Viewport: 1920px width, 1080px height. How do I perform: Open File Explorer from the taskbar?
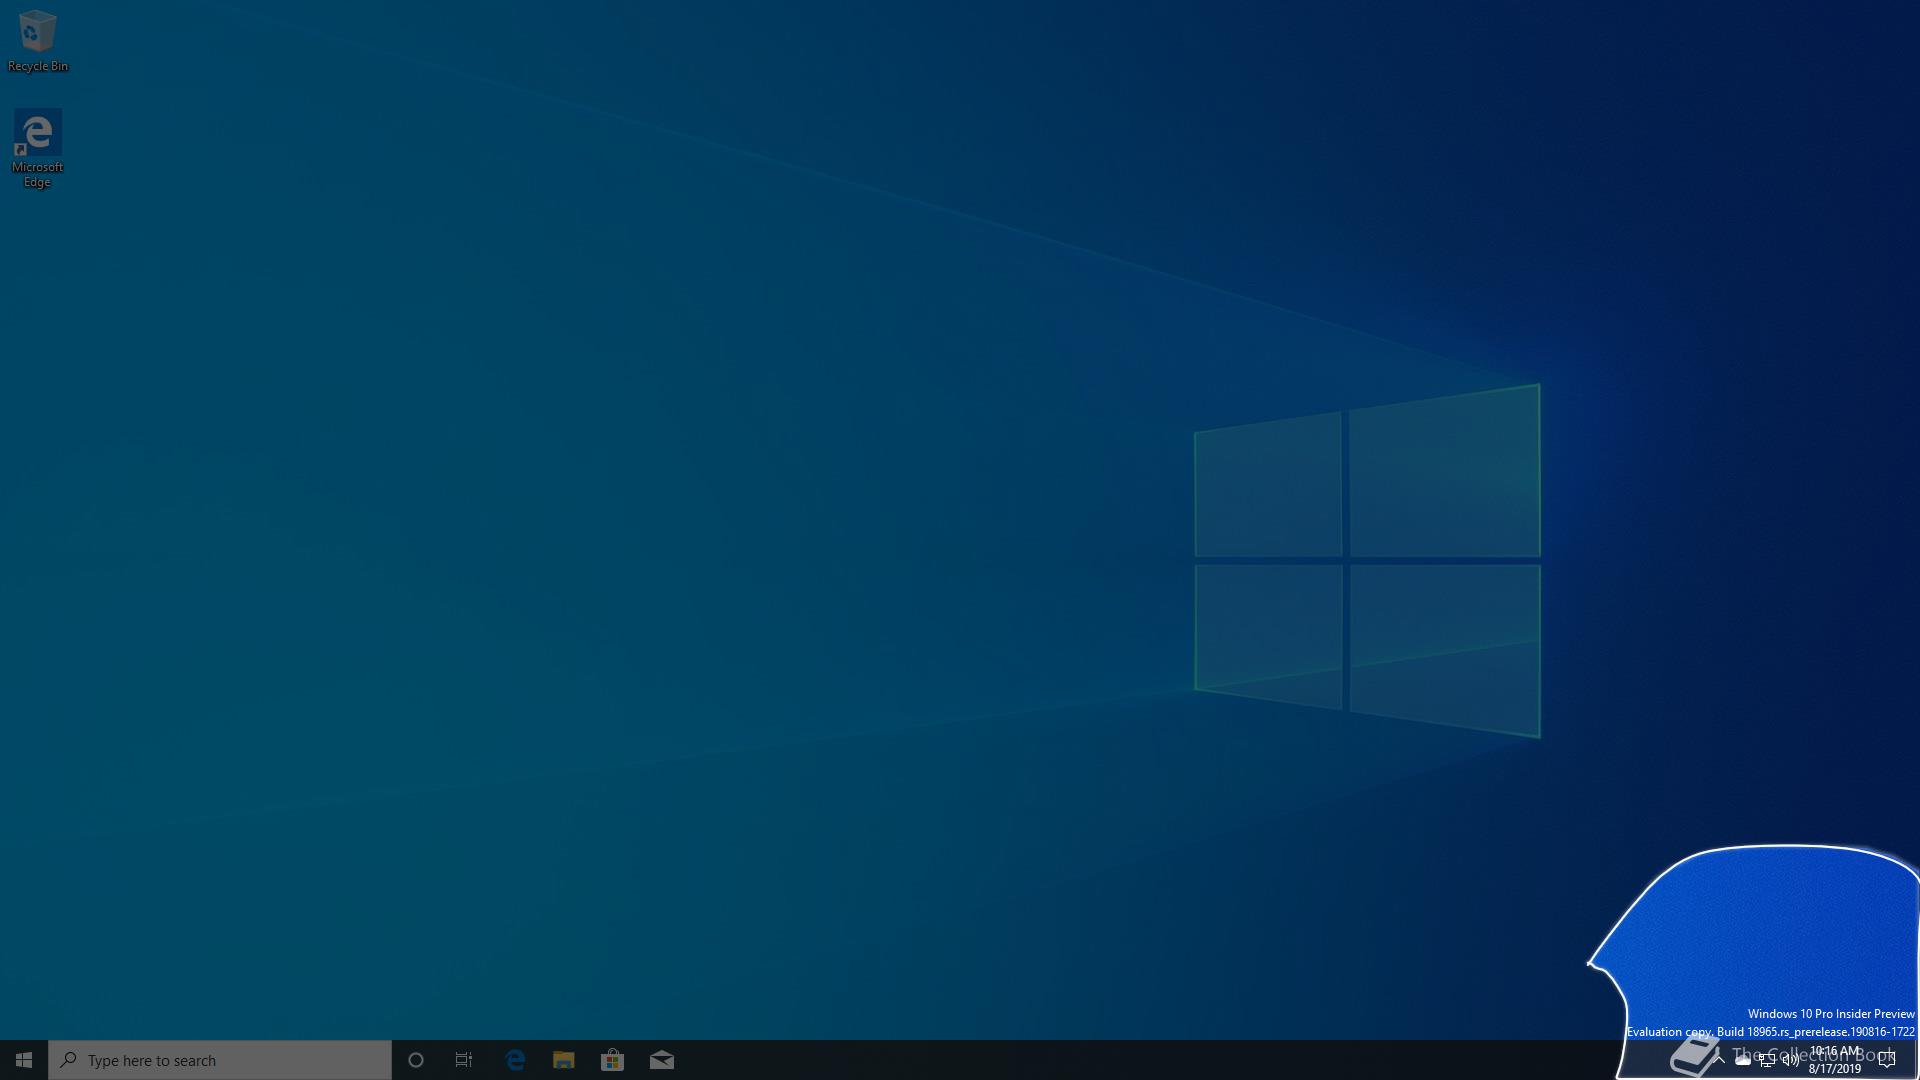564,1060
